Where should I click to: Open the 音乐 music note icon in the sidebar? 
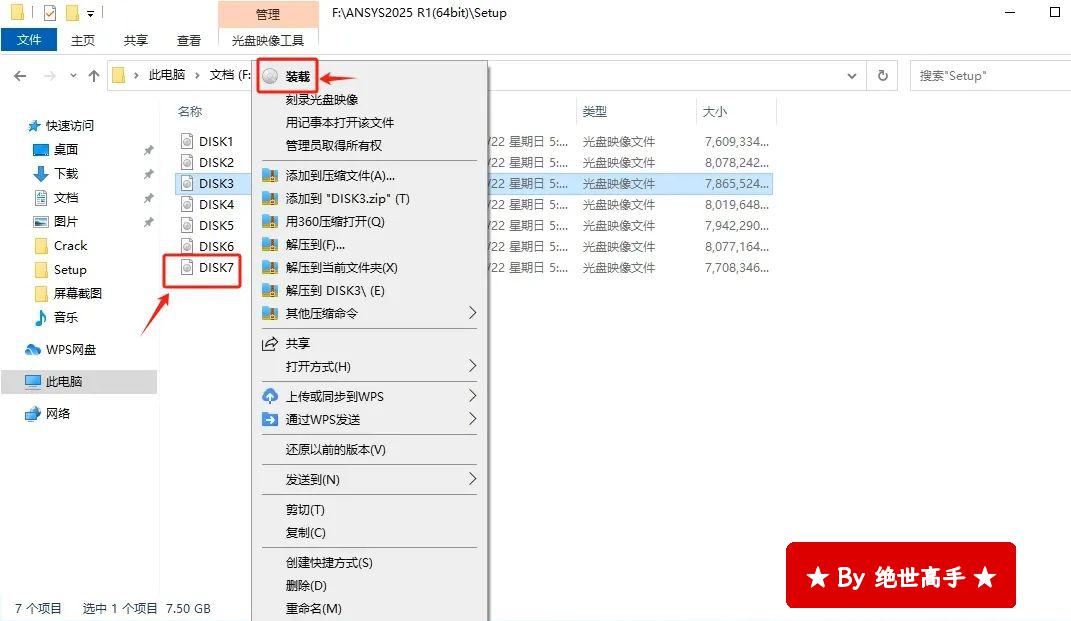[x=41, y=317]
